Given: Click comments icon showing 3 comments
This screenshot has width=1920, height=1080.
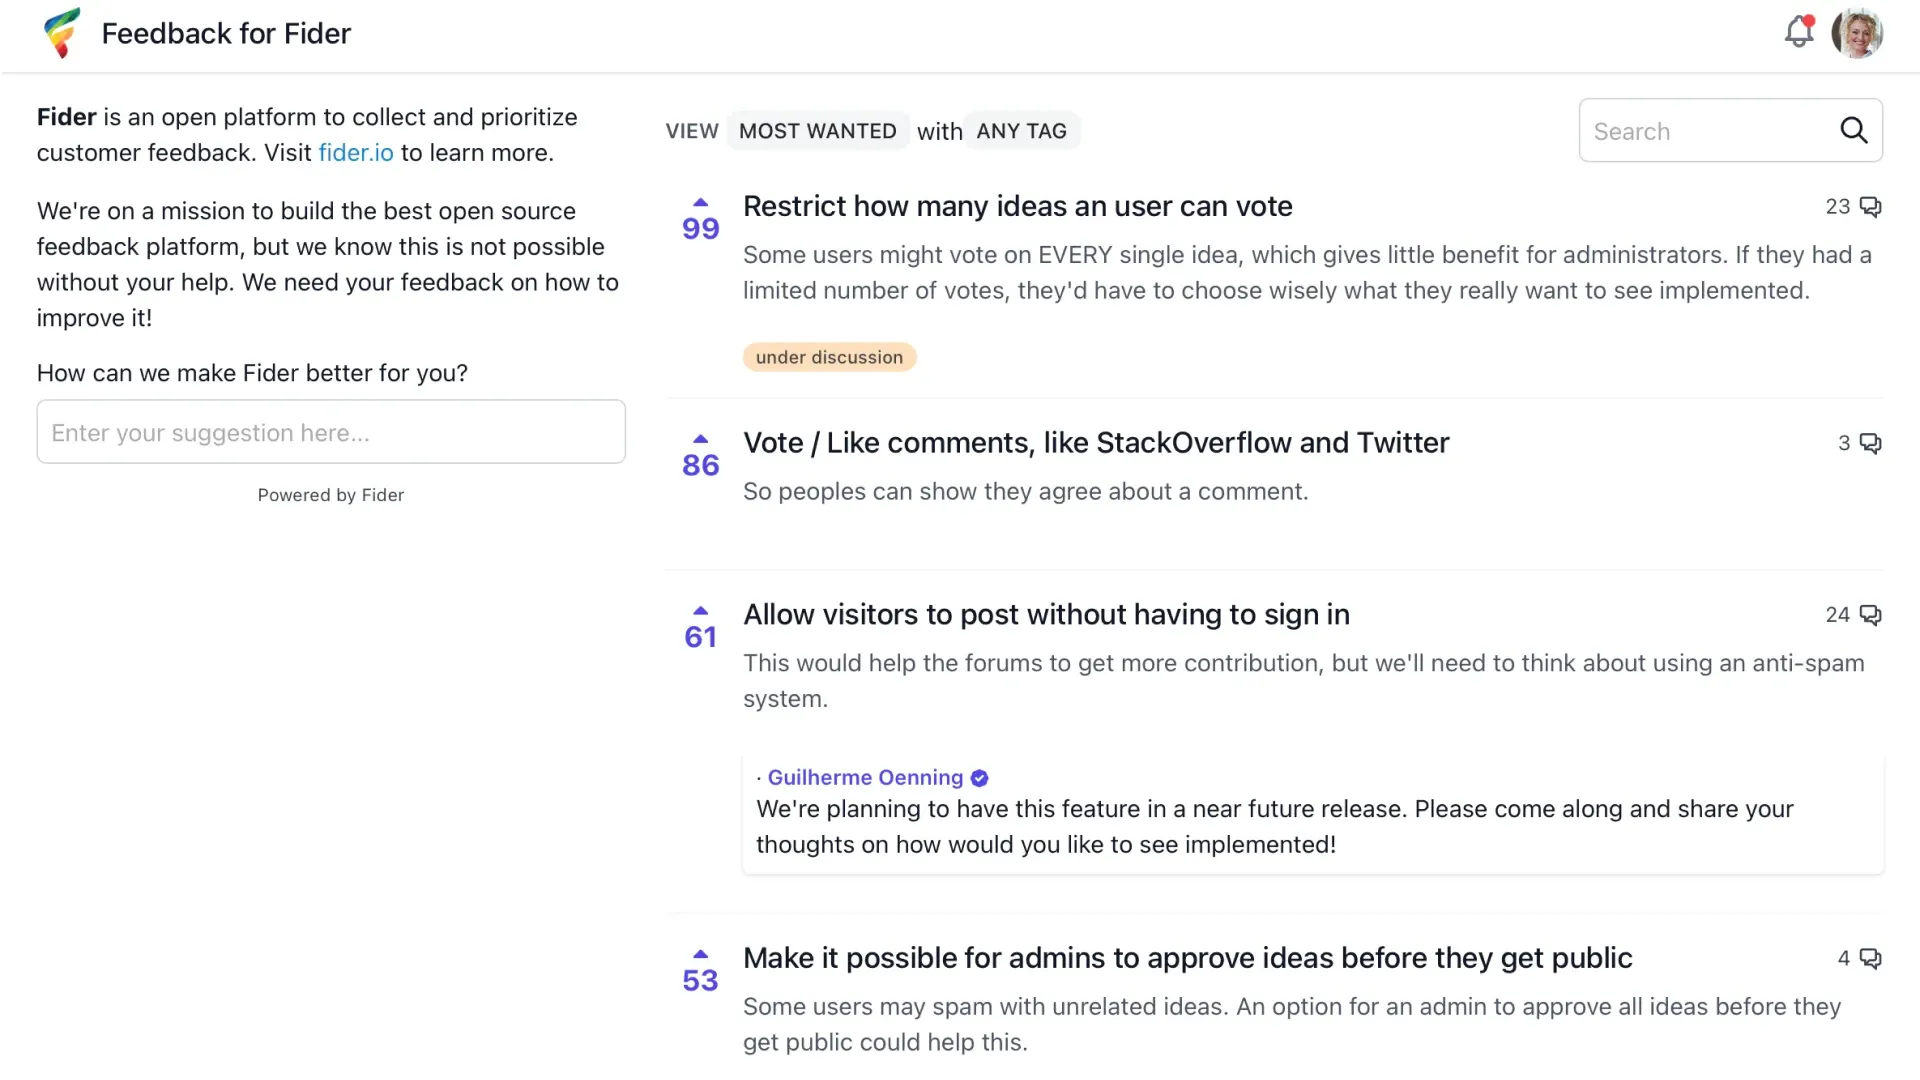Looking at the screenshot, I should tap(1870, 443).
